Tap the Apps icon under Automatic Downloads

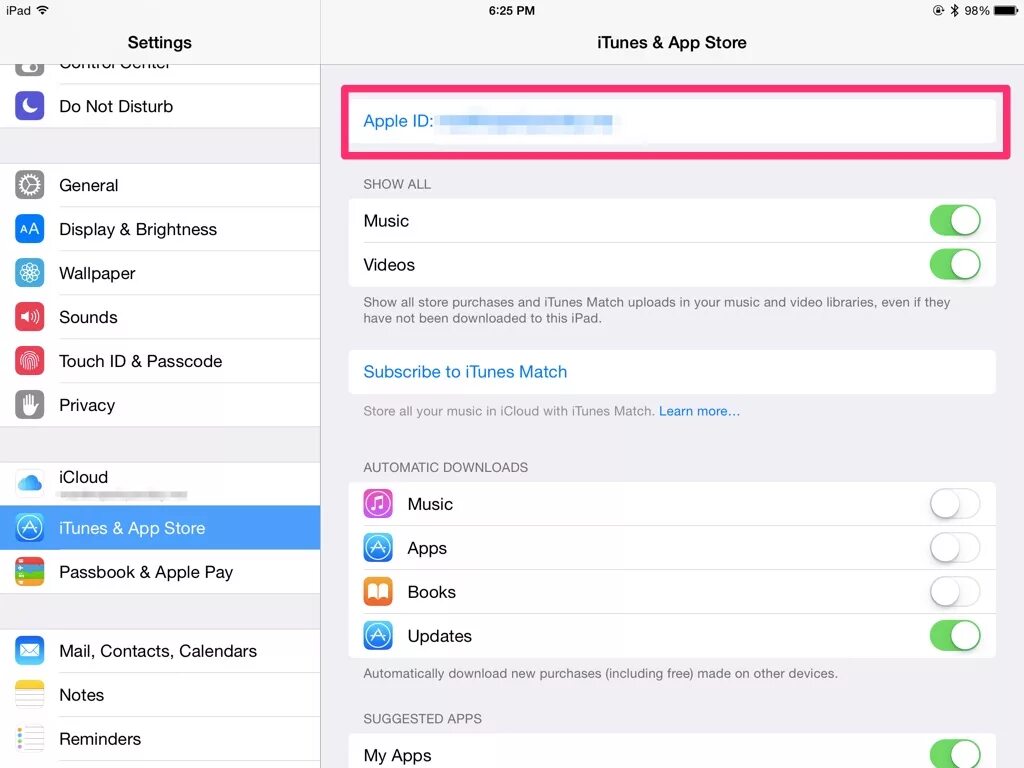378,547
